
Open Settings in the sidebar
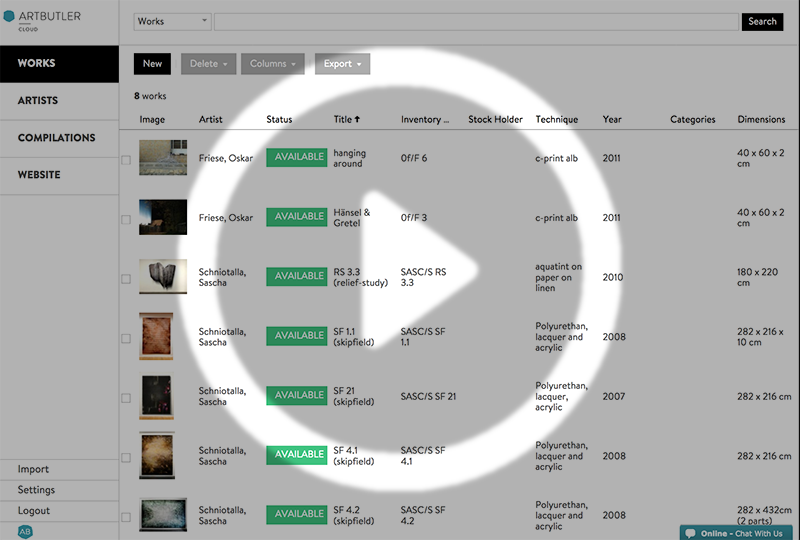tap(36, 490)
